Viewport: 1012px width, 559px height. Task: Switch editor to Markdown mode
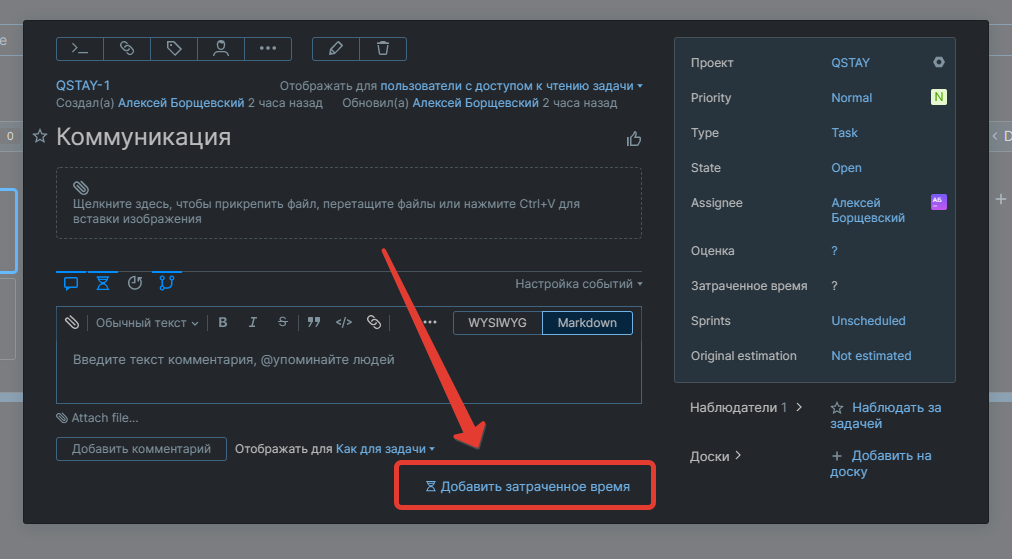coord(587,323)
